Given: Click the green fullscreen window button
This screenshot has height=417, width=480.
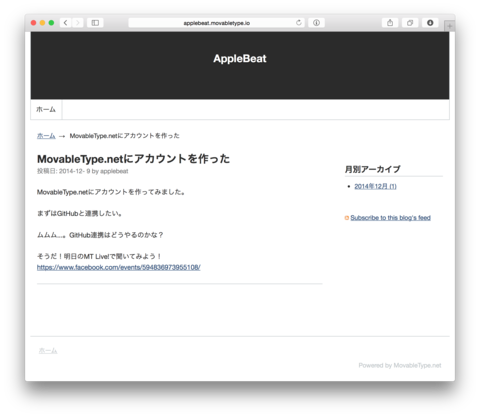Looking at the screenshot, I should pyautogui.click(x=51, y=23).
